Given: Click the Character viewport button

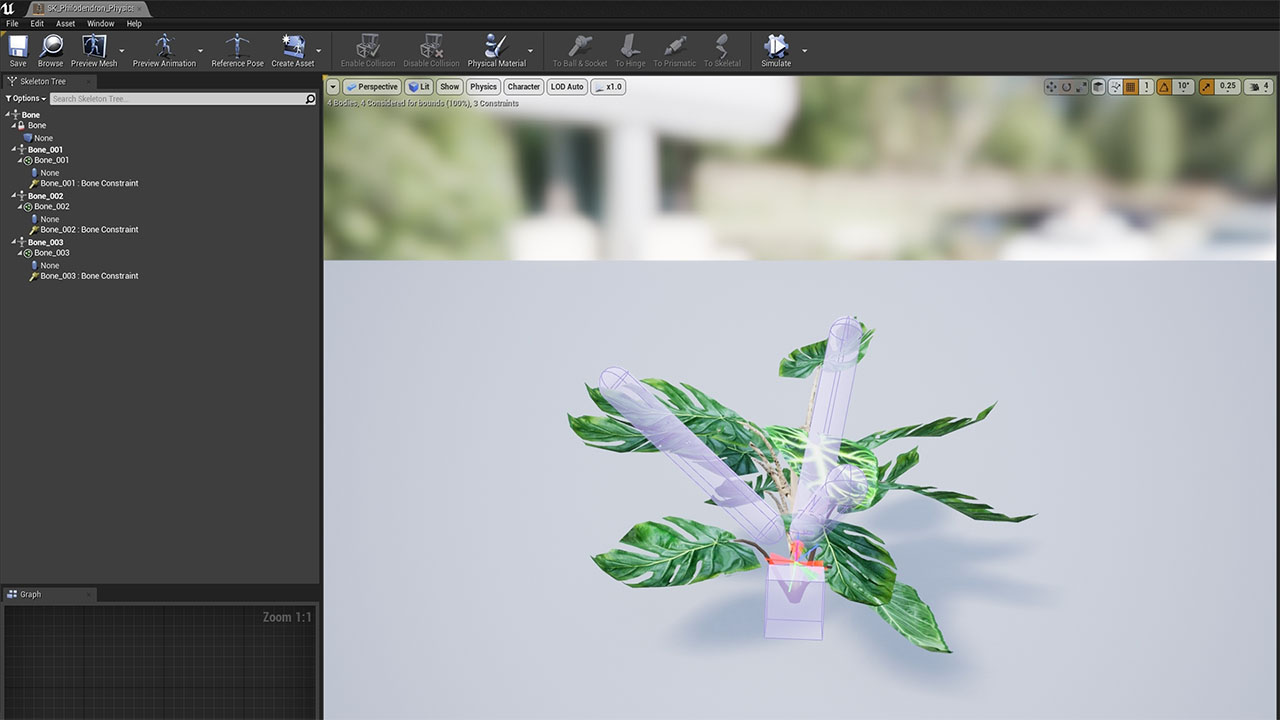Looking at the screenshot, I should 523,87.
